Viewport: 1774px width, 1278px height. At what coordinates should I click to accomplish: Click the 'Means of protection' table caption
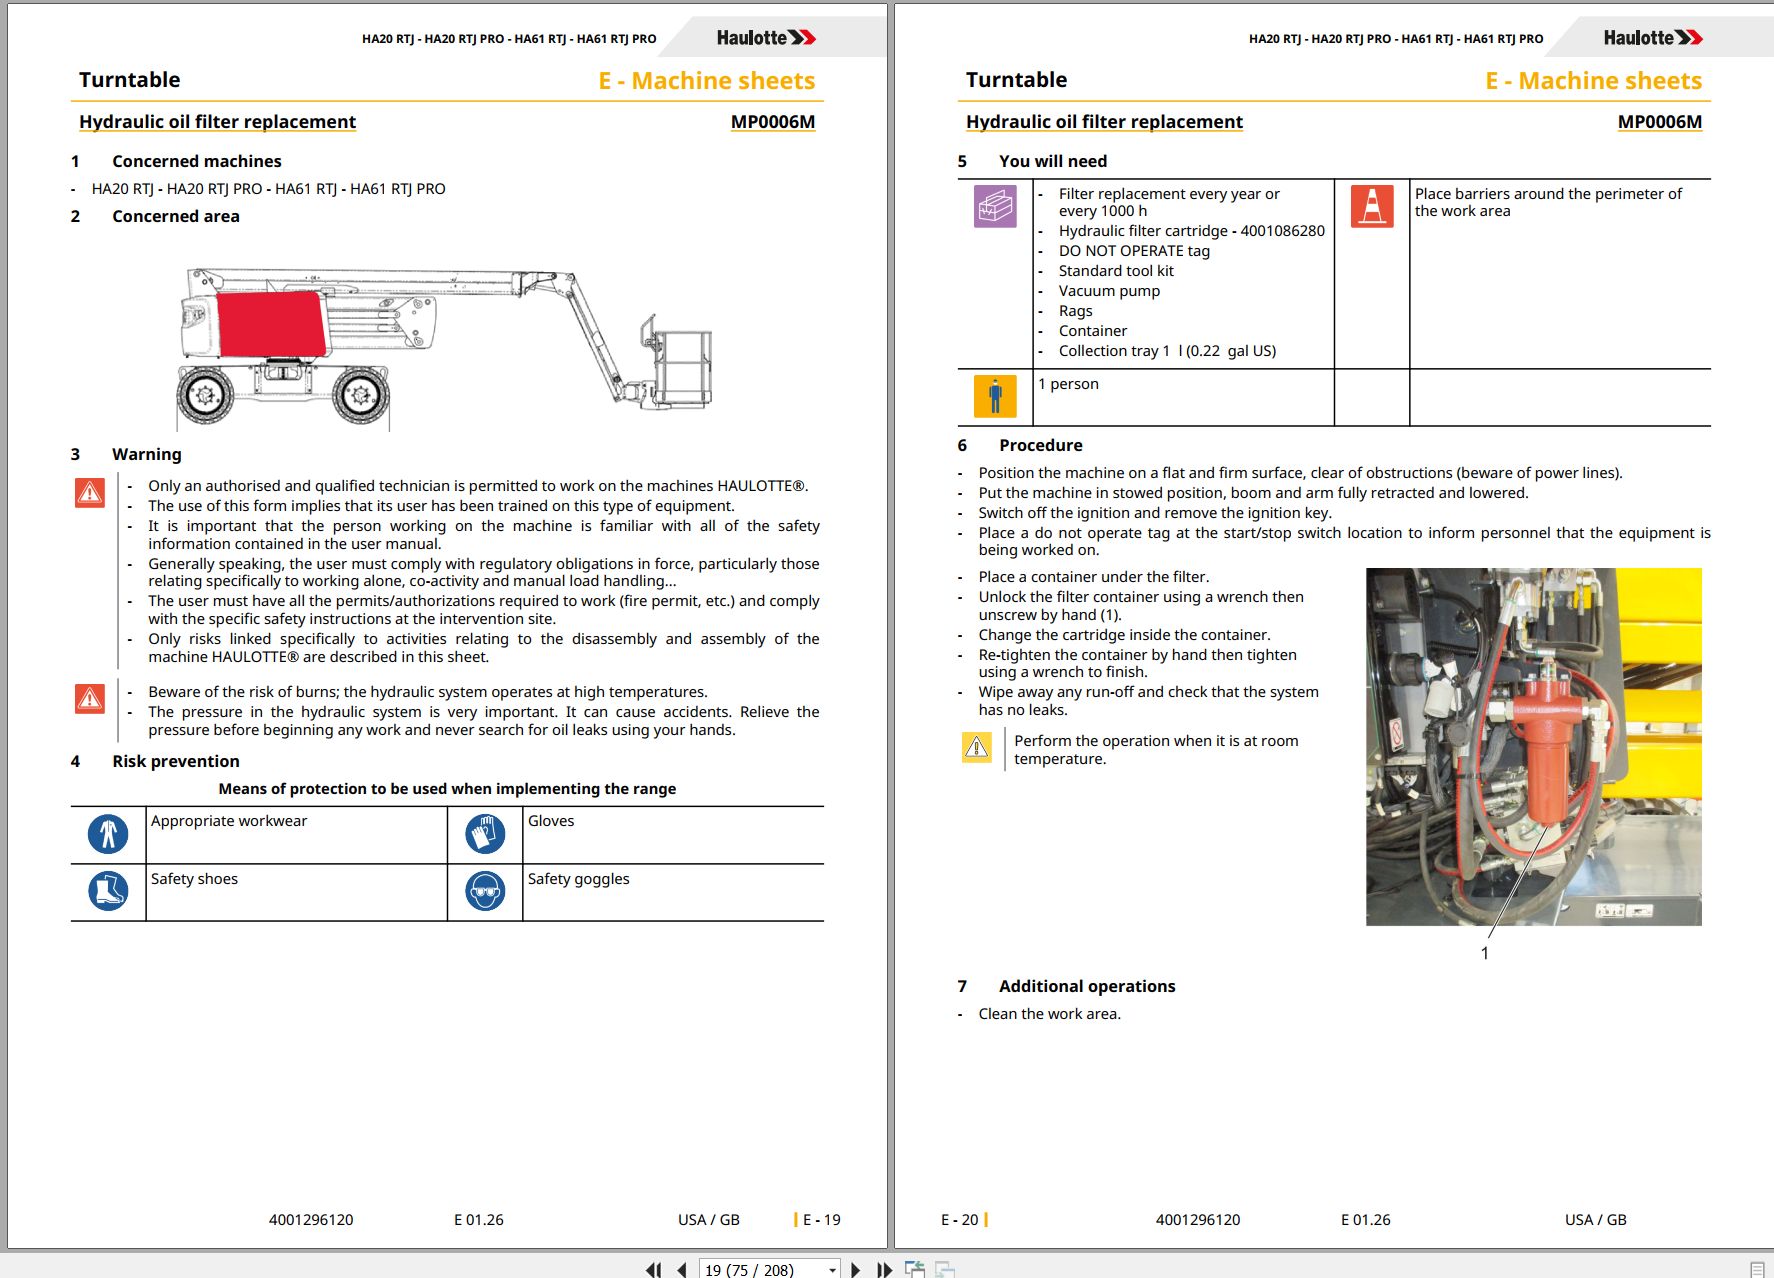click(447, 789)
